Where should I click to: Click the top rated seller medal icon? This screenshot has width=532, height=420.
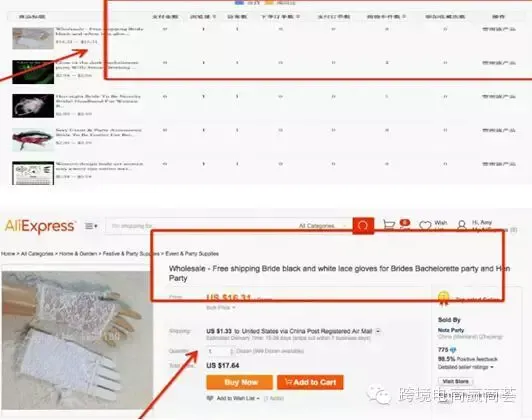point(443,298)
